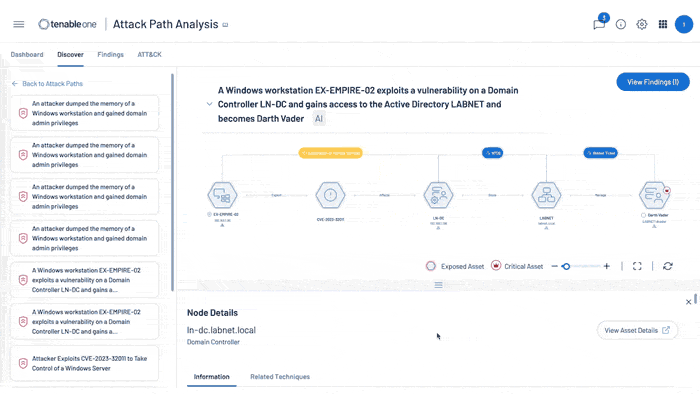Click the Node Details heading
The image size is (700, 394).
pyautogui.click(x=212, y=313)
